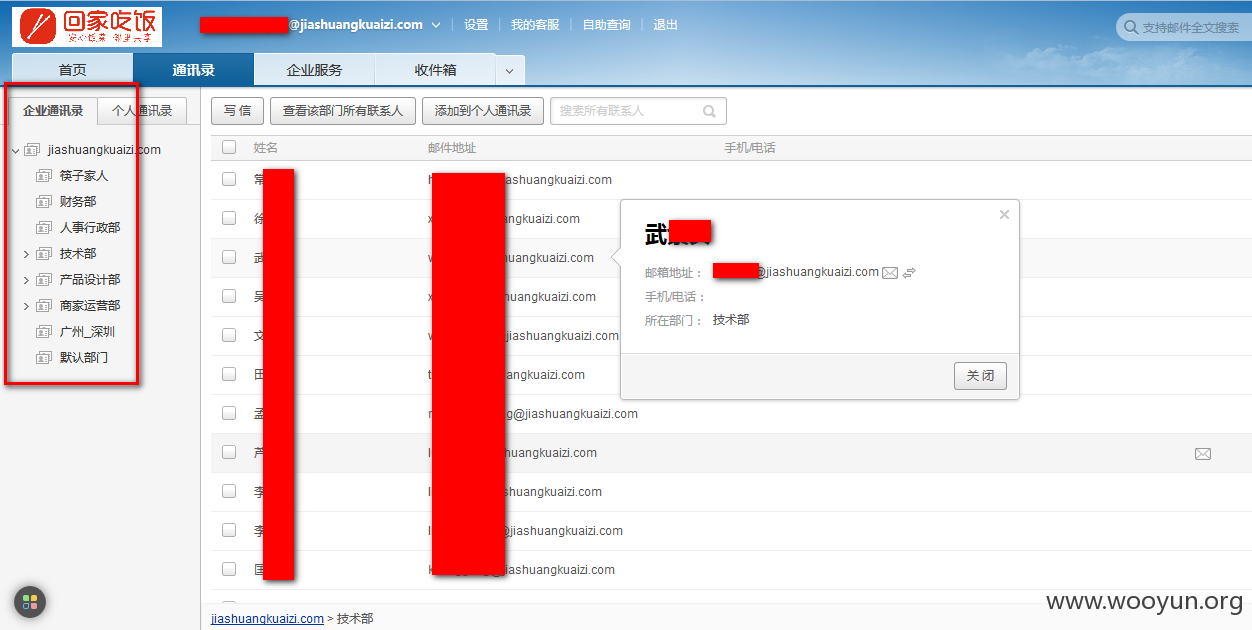The image size is (1252, 630).
Task: Open the 企业服务 tab
Action: tap(314, 70)
